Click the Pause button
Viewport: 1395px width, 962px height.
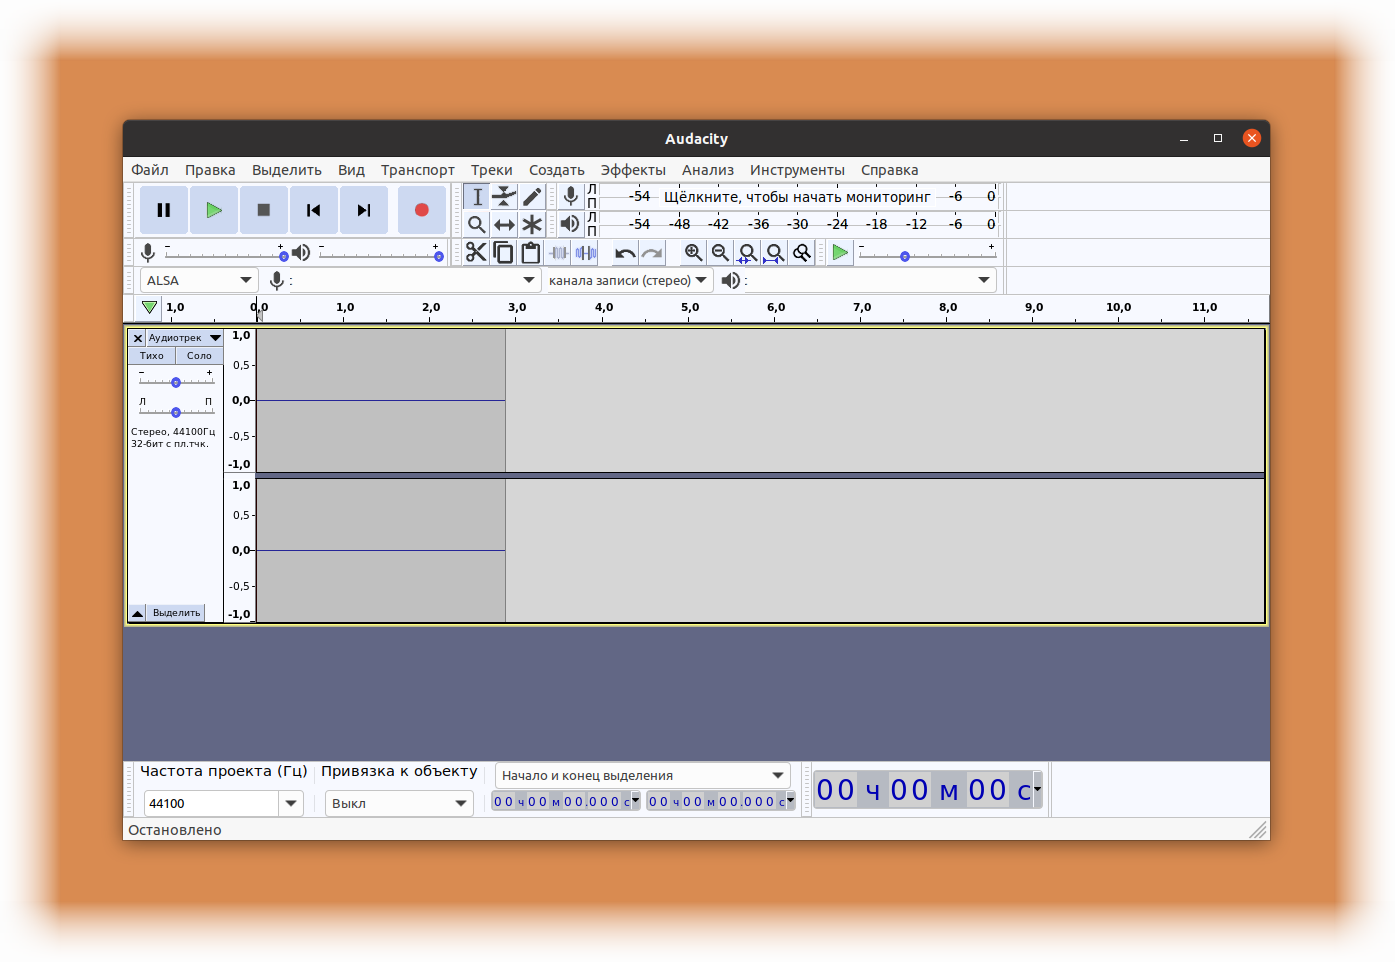pos(164,210)
